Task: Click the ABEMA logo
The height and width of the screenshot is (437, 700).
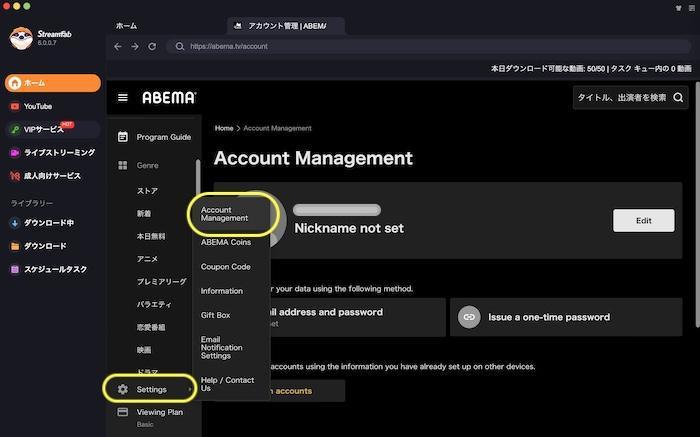Action: pos(169,97)
